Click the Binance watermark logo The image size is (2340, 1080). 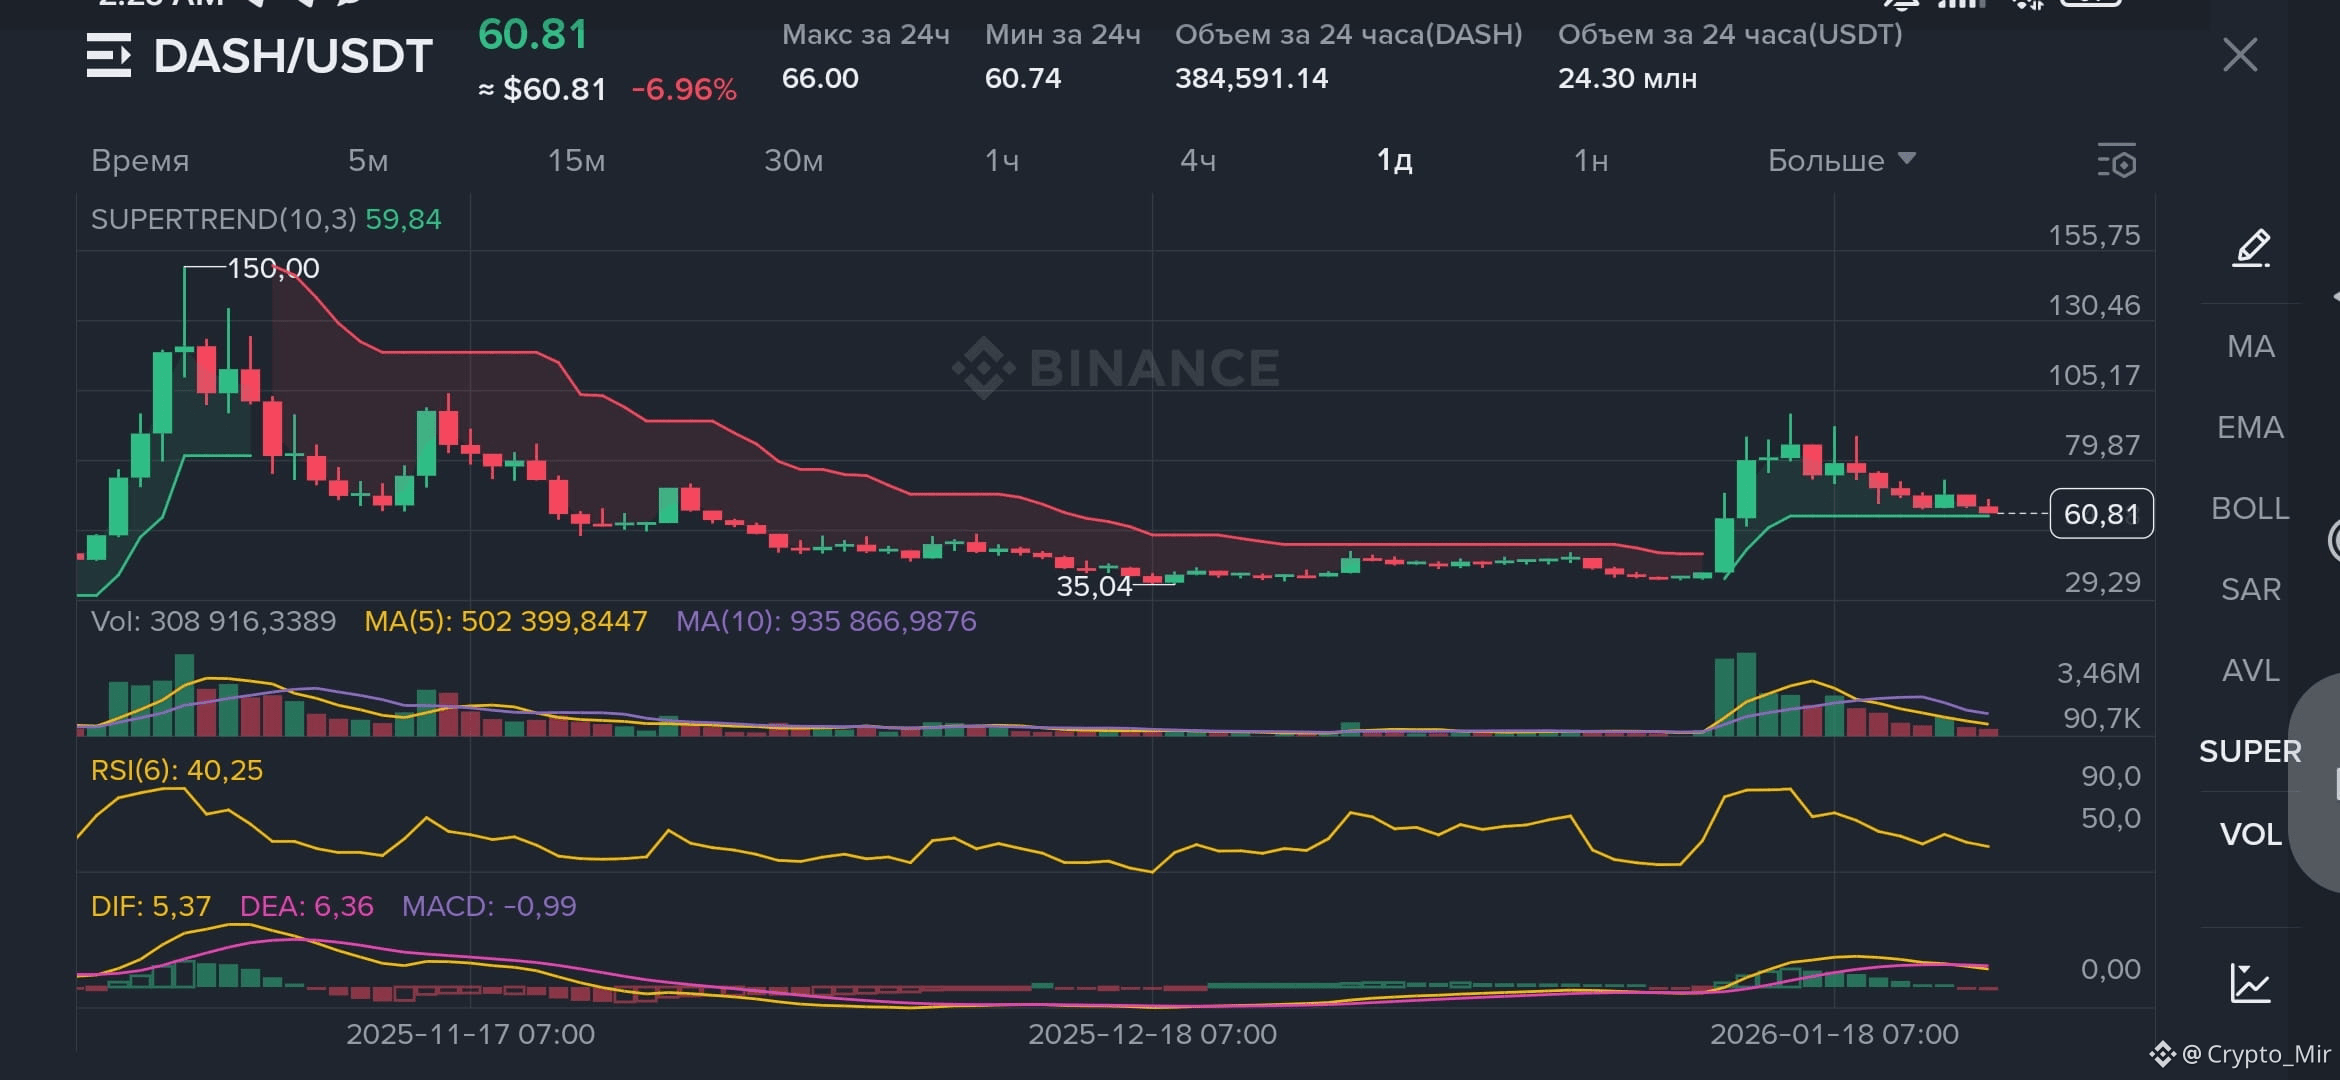tap(1116, 367)
